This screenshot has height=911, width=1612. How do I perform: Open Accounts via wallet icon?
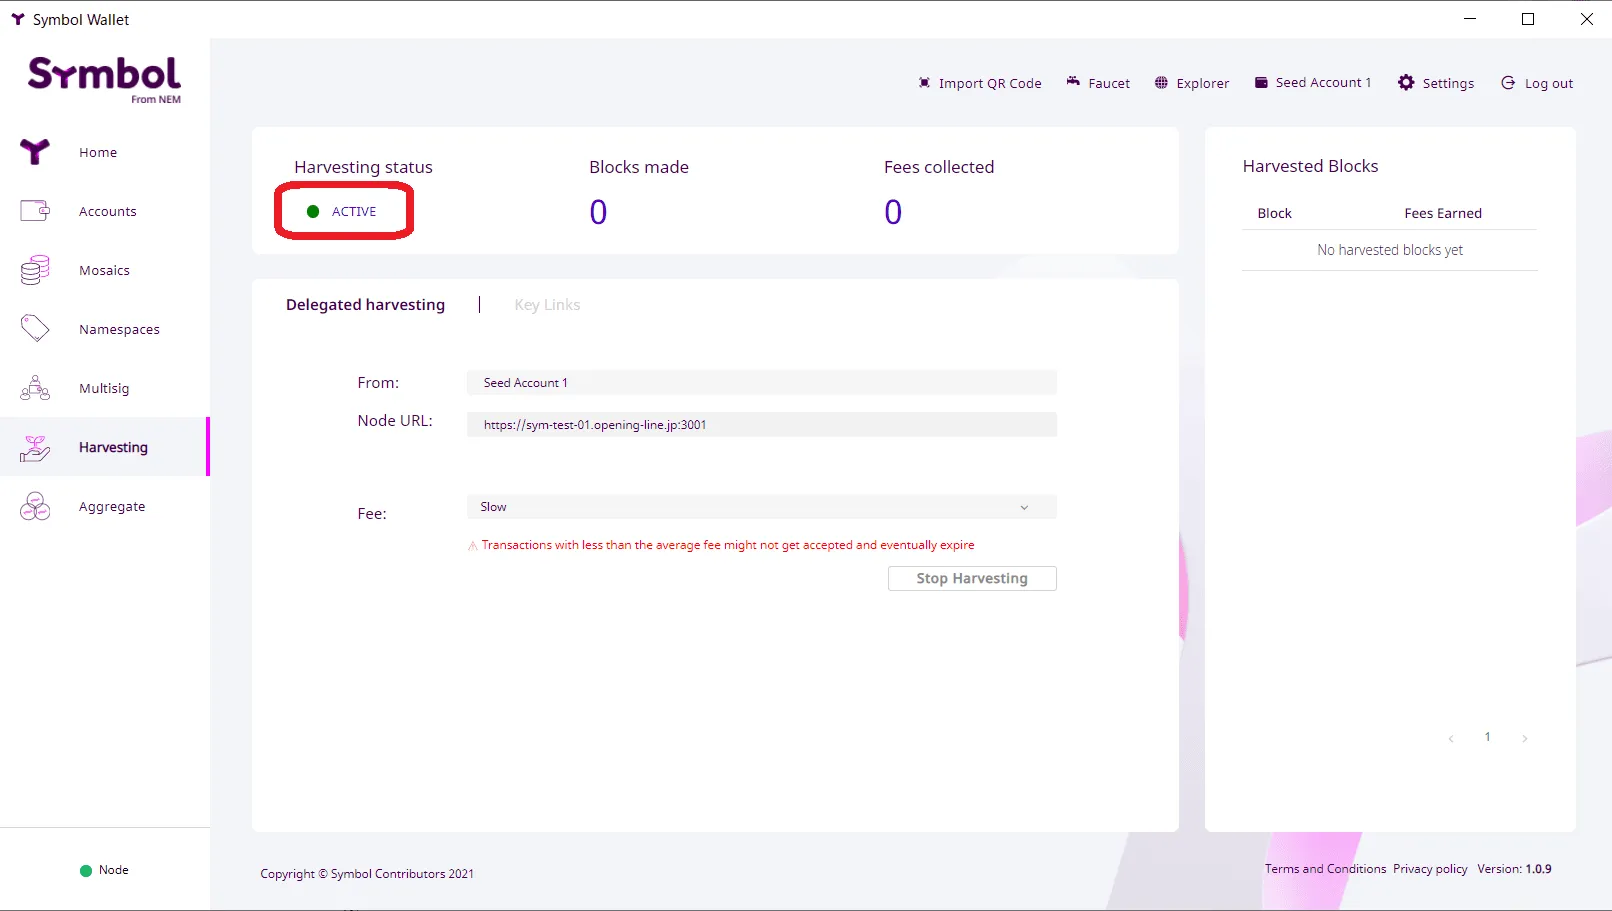[35, 211]
